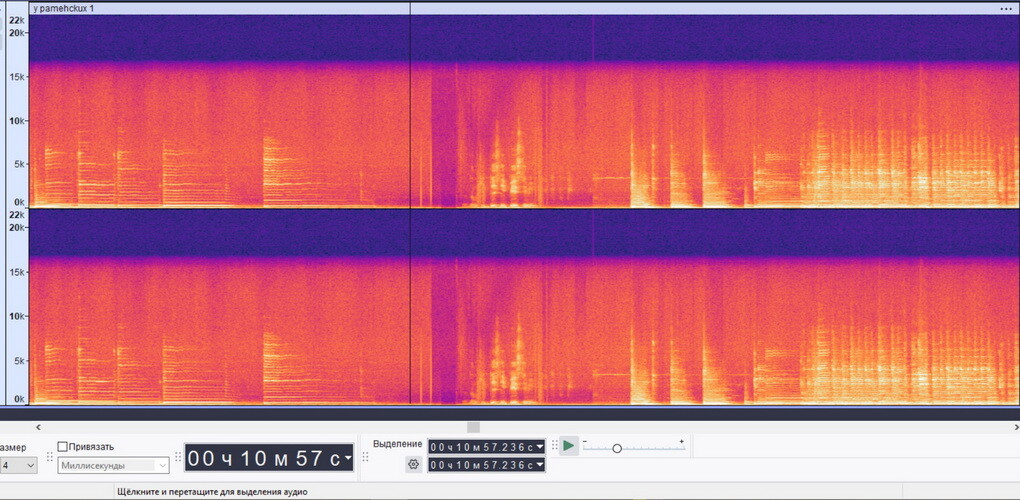Click the upper selection start time field
This screenshot has height=500, width=1020.
click(x=484, y=446)
